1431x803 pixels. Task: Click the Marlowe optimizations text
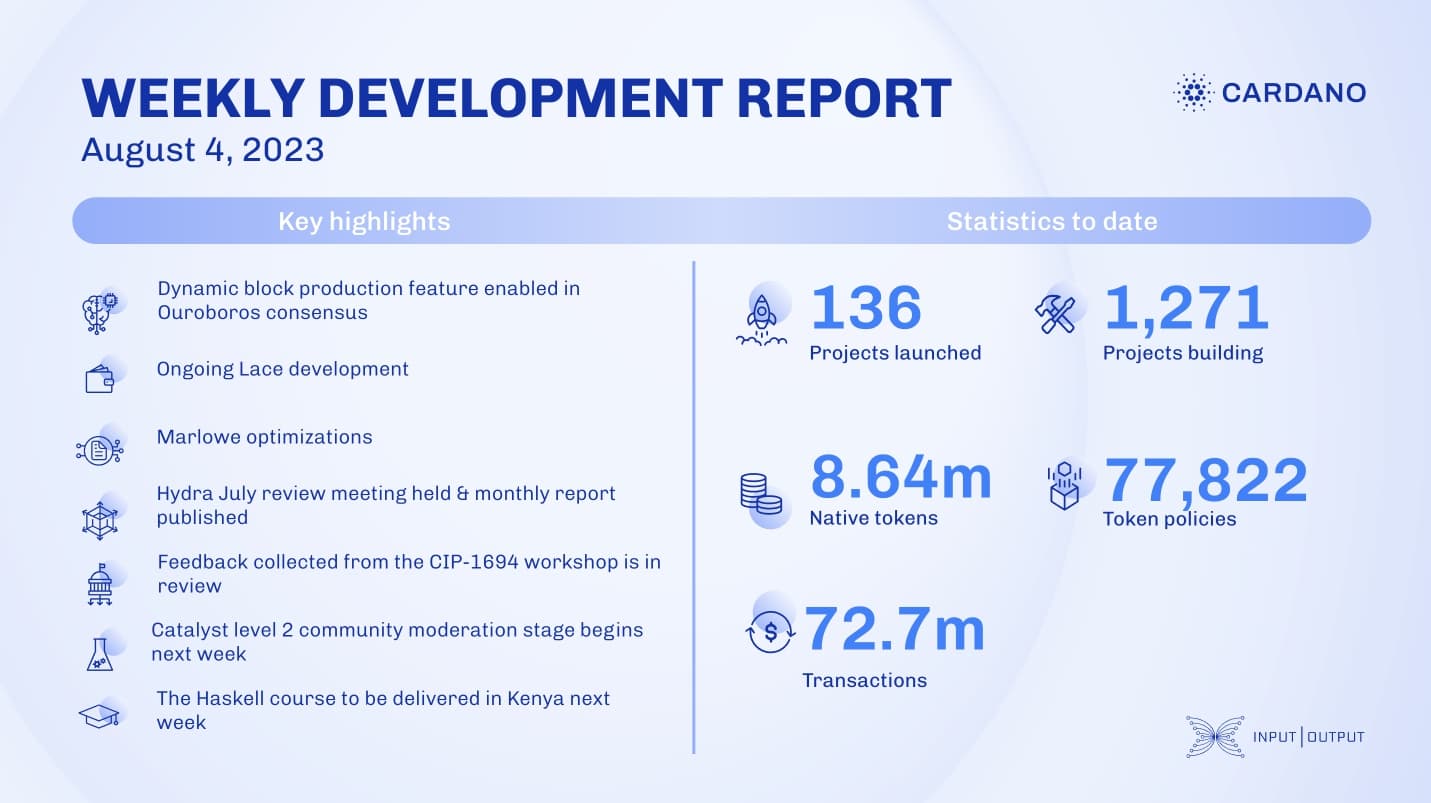265,437
